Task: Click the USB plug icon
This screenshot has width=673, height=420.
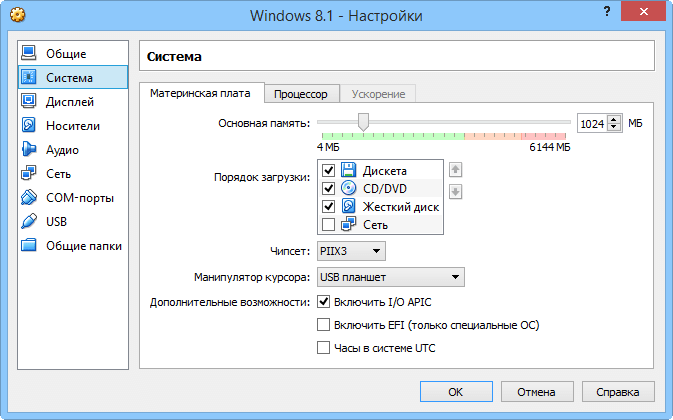Action: point(29,221)
